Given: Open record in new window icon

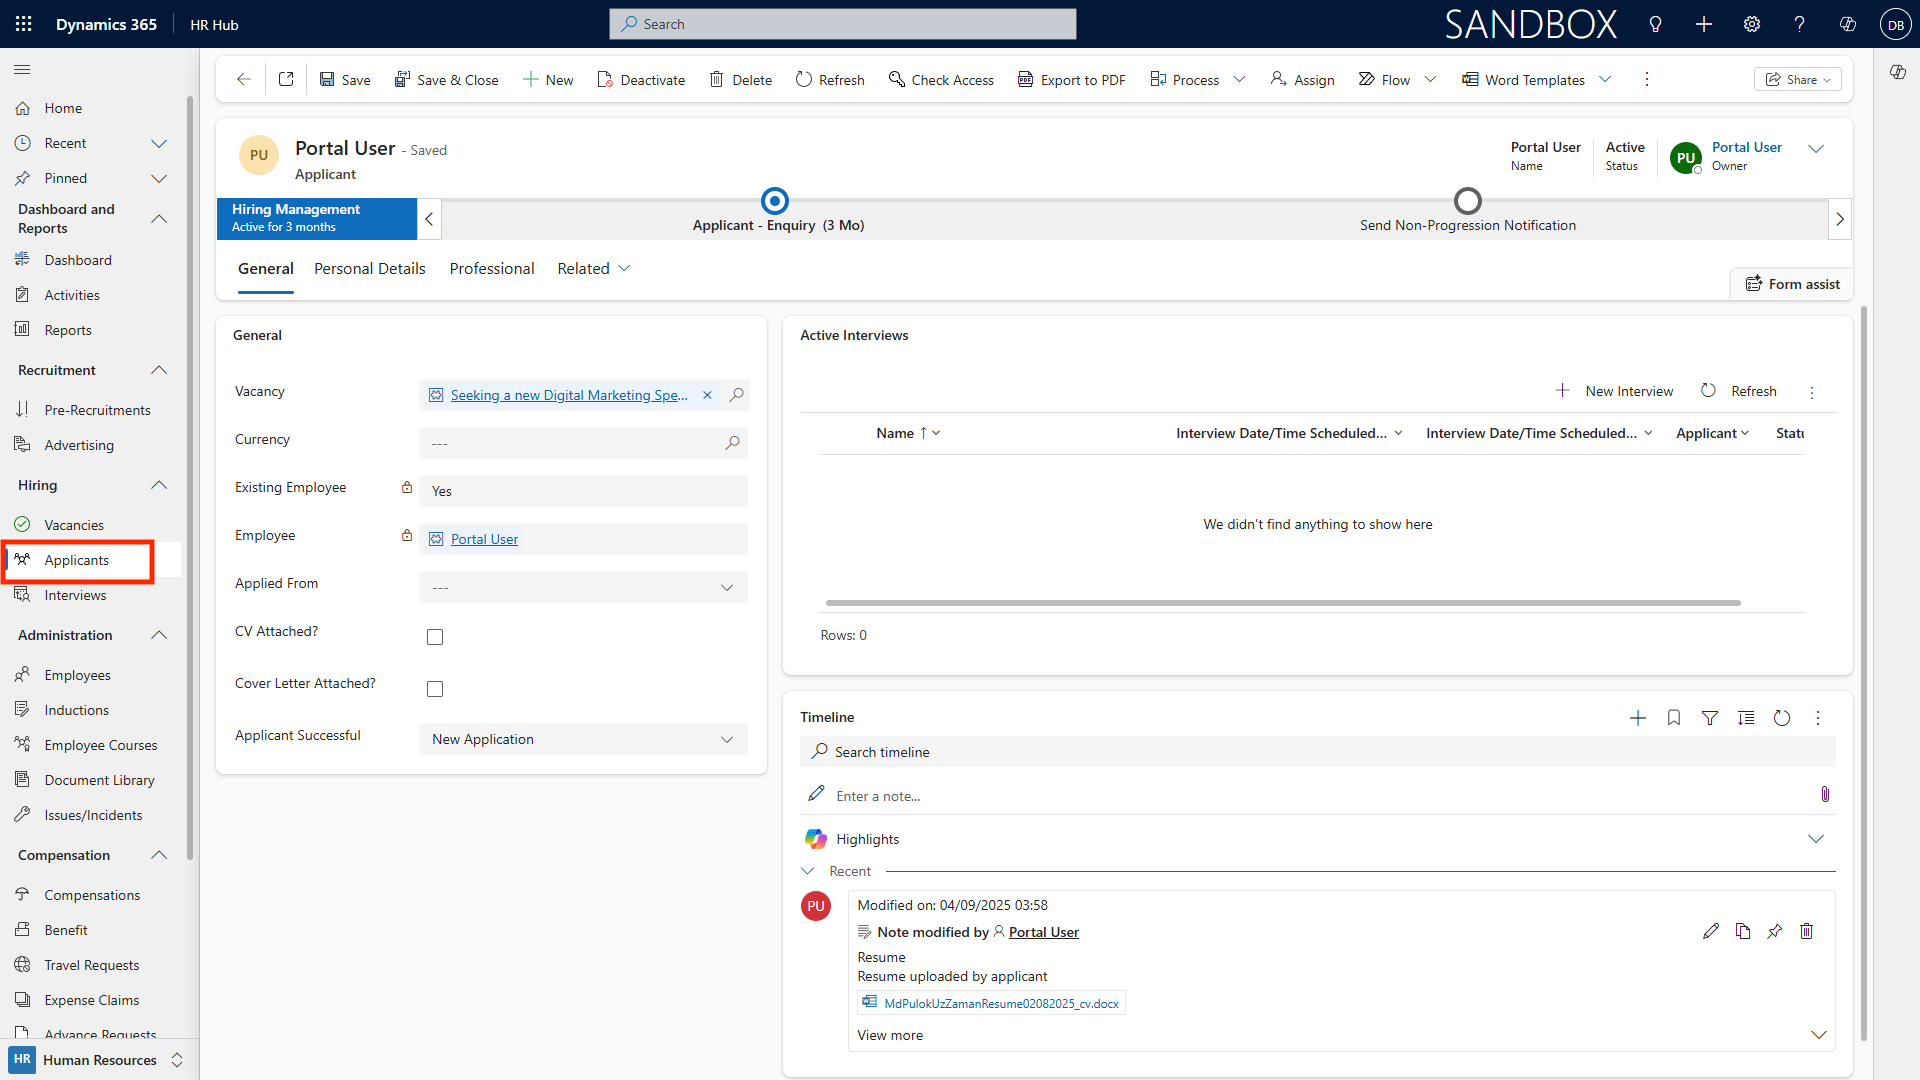Looking at the screenshot, I should [x=286, y=79].
